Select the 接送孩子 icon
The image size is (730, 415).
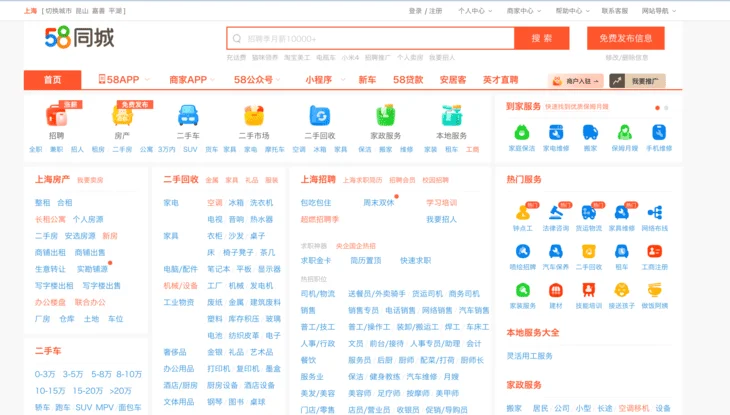click(x=622, y=290)
